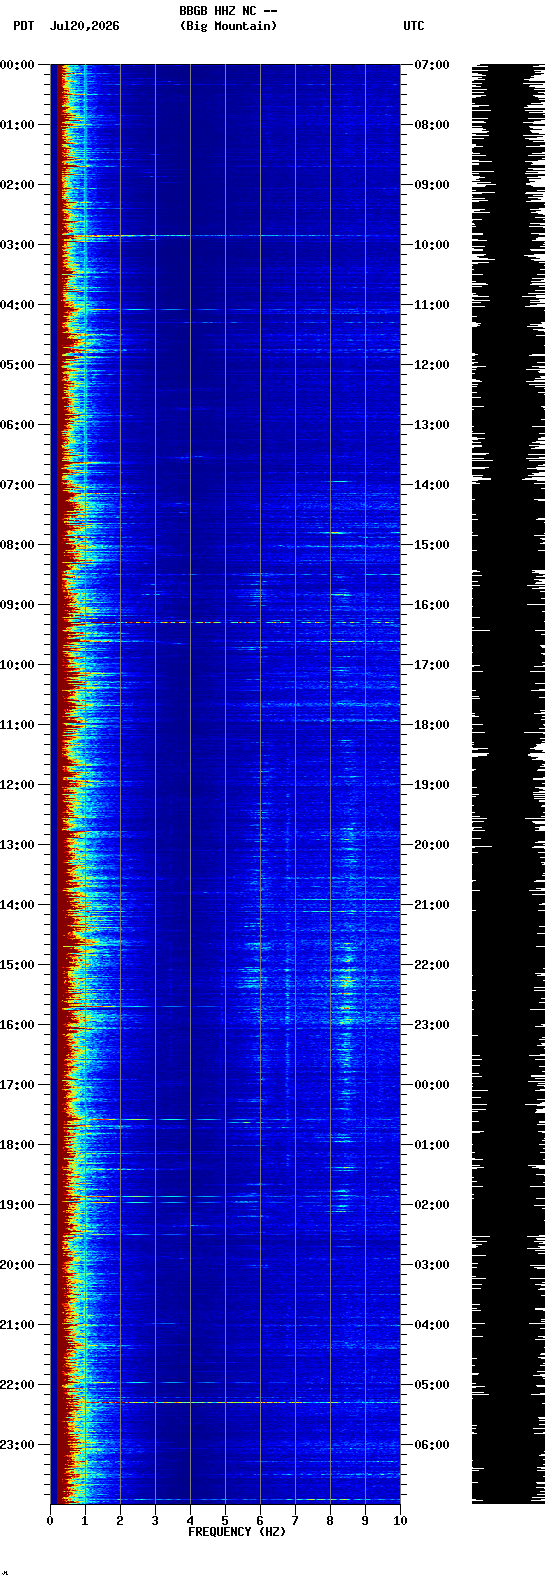Click the '10:00' PDT time label
The height and width of the screenshot is (1584, 552).
(17, 665)
